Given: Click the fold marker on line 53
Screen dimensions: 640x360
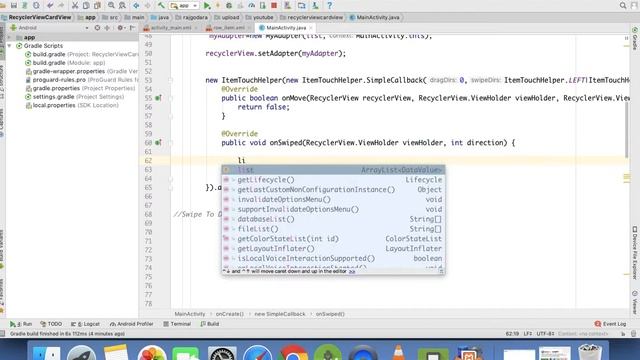Looking at the screenshot, I should 171,80.
